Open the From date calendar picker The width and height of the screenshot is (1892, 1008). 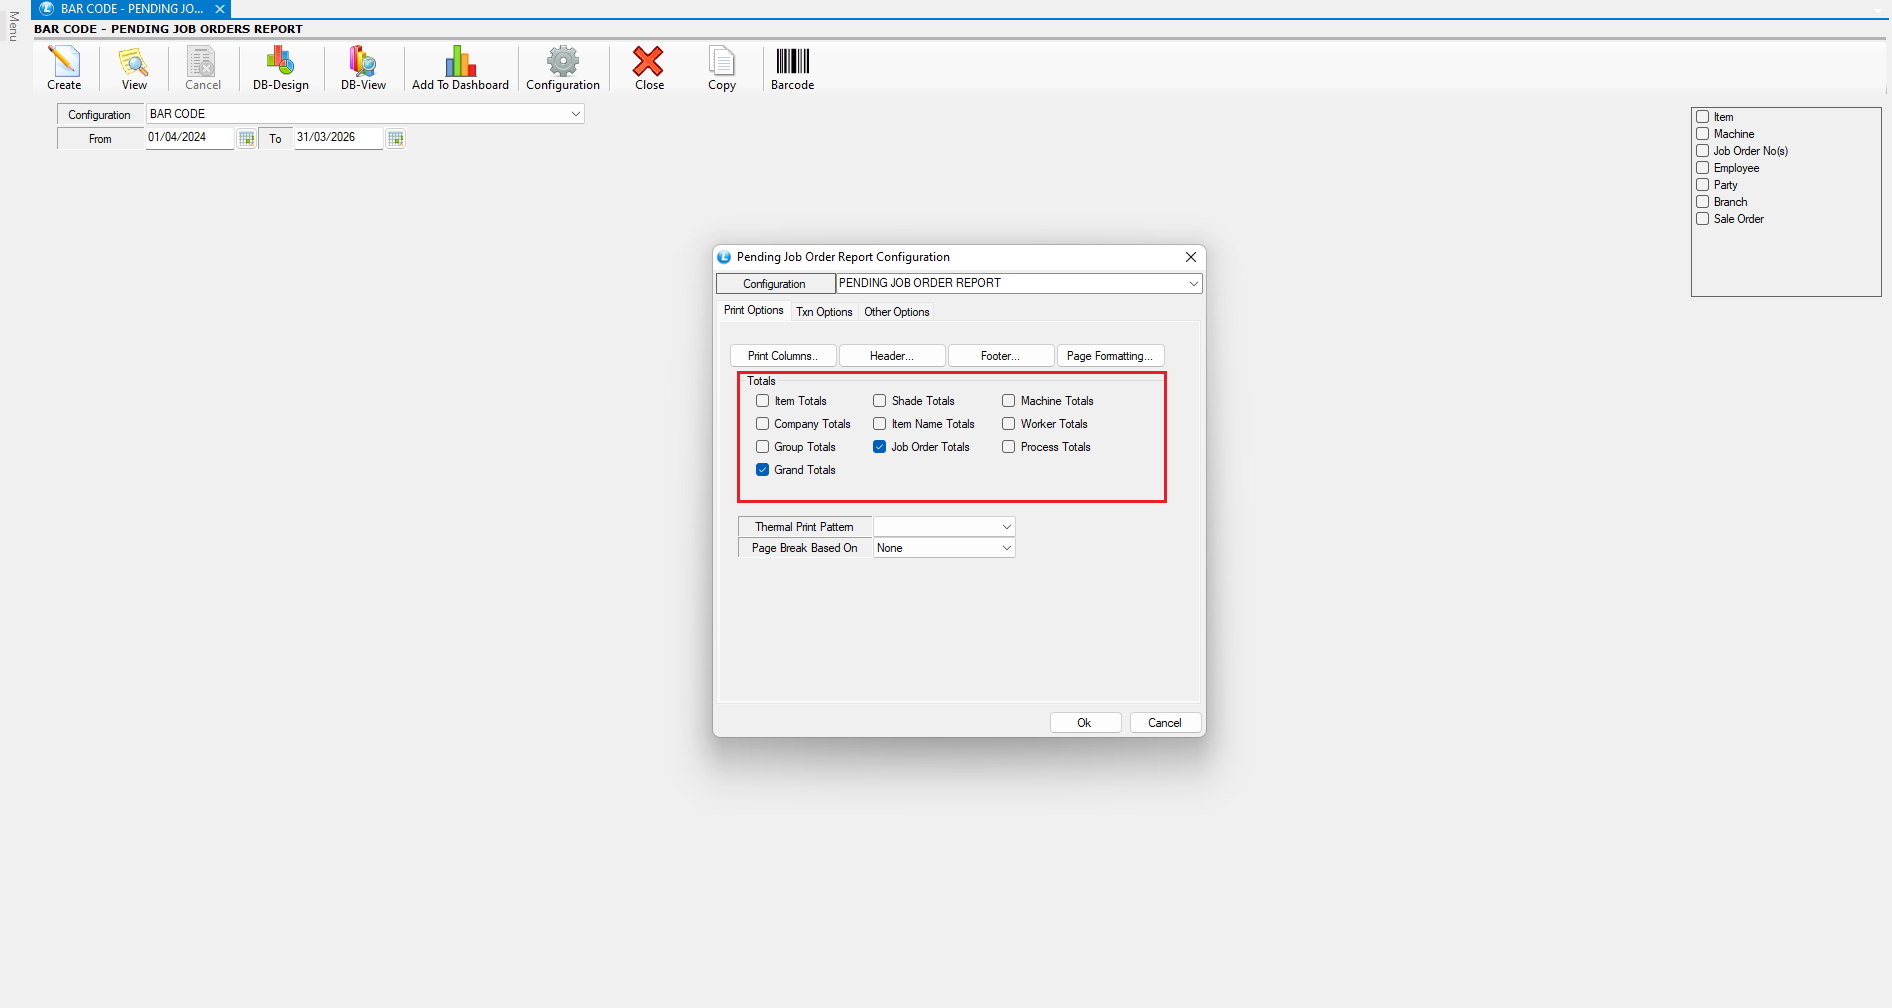[246, 139]
